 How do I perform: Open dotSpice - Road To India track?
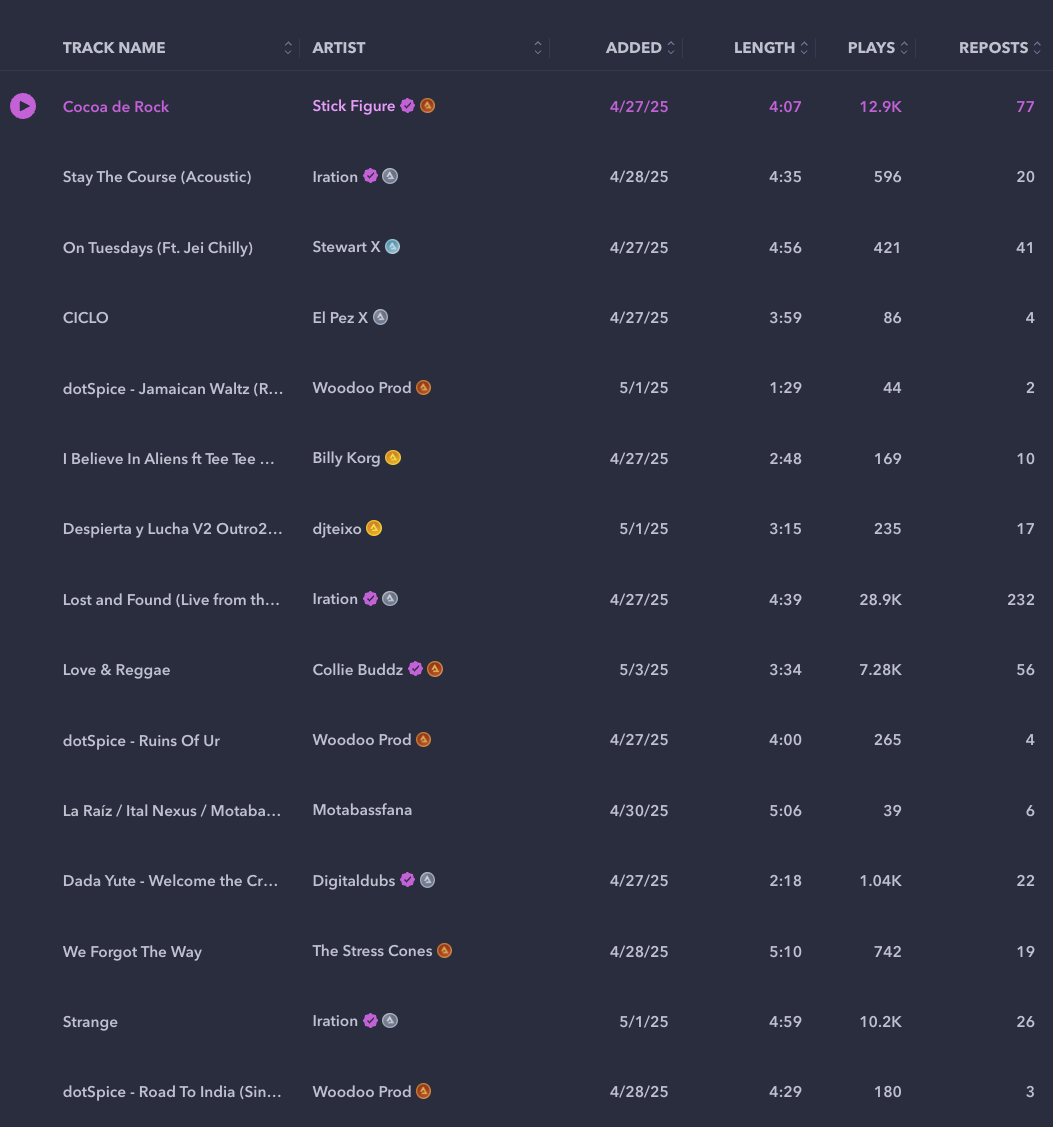pos(172,1092)
